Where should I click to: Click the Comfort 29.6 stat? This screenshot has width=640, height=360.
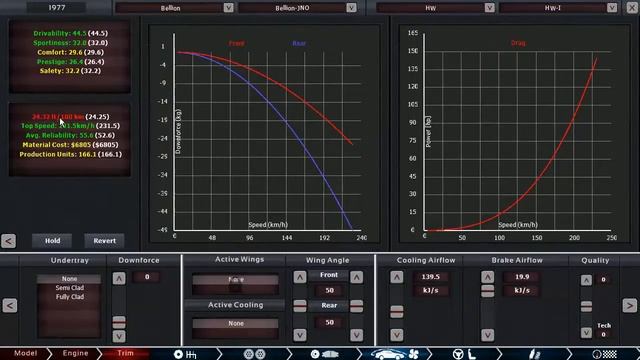tap(70, 52)
